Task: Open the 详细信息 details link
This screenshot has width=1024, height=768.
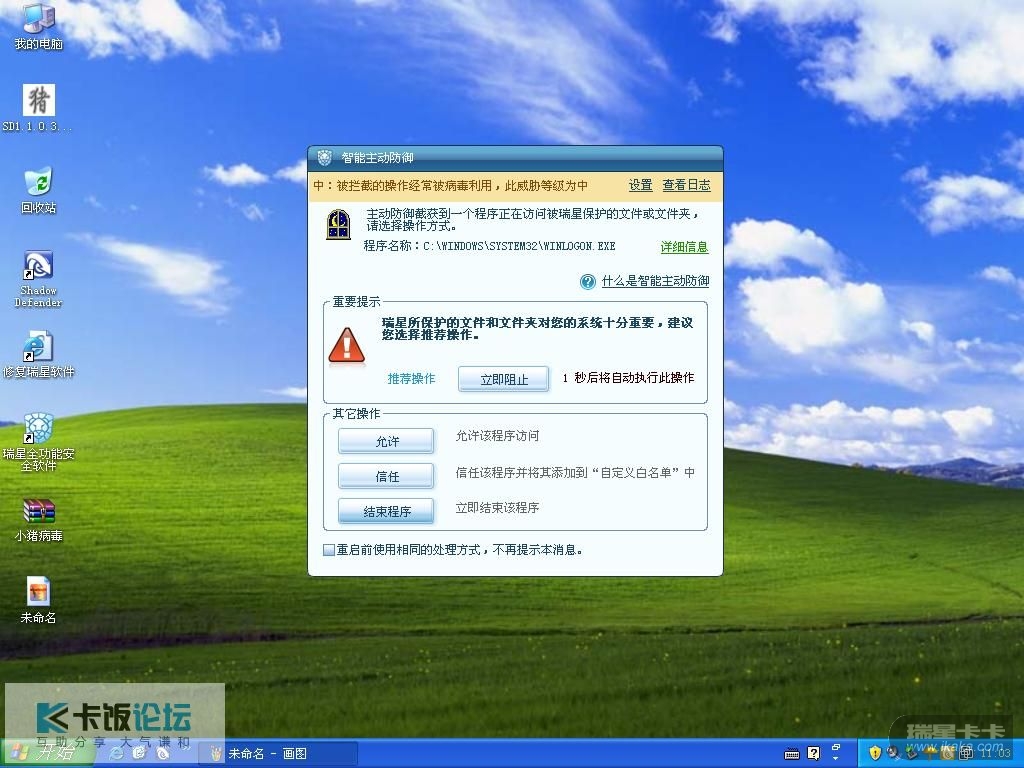Action: coord(684,247)
